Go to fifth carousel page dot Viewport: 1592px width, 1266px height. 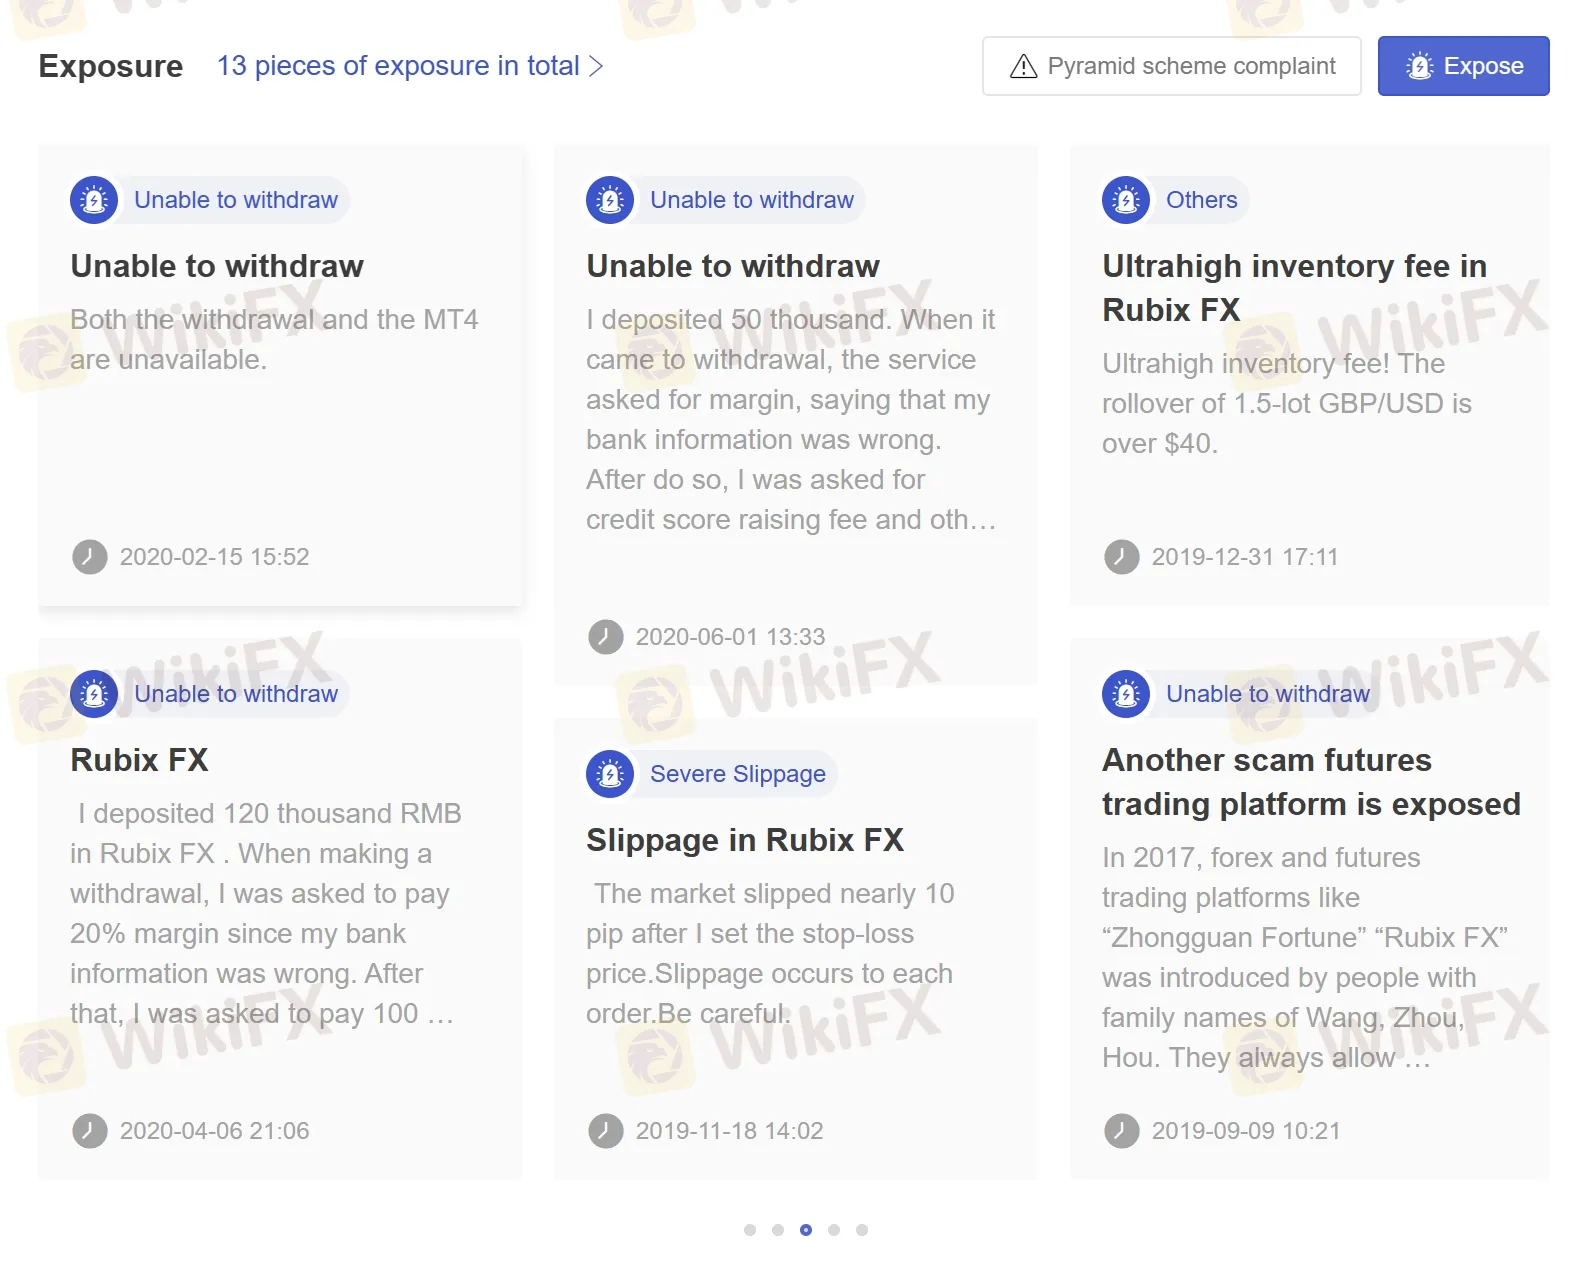click(862, 1230)
